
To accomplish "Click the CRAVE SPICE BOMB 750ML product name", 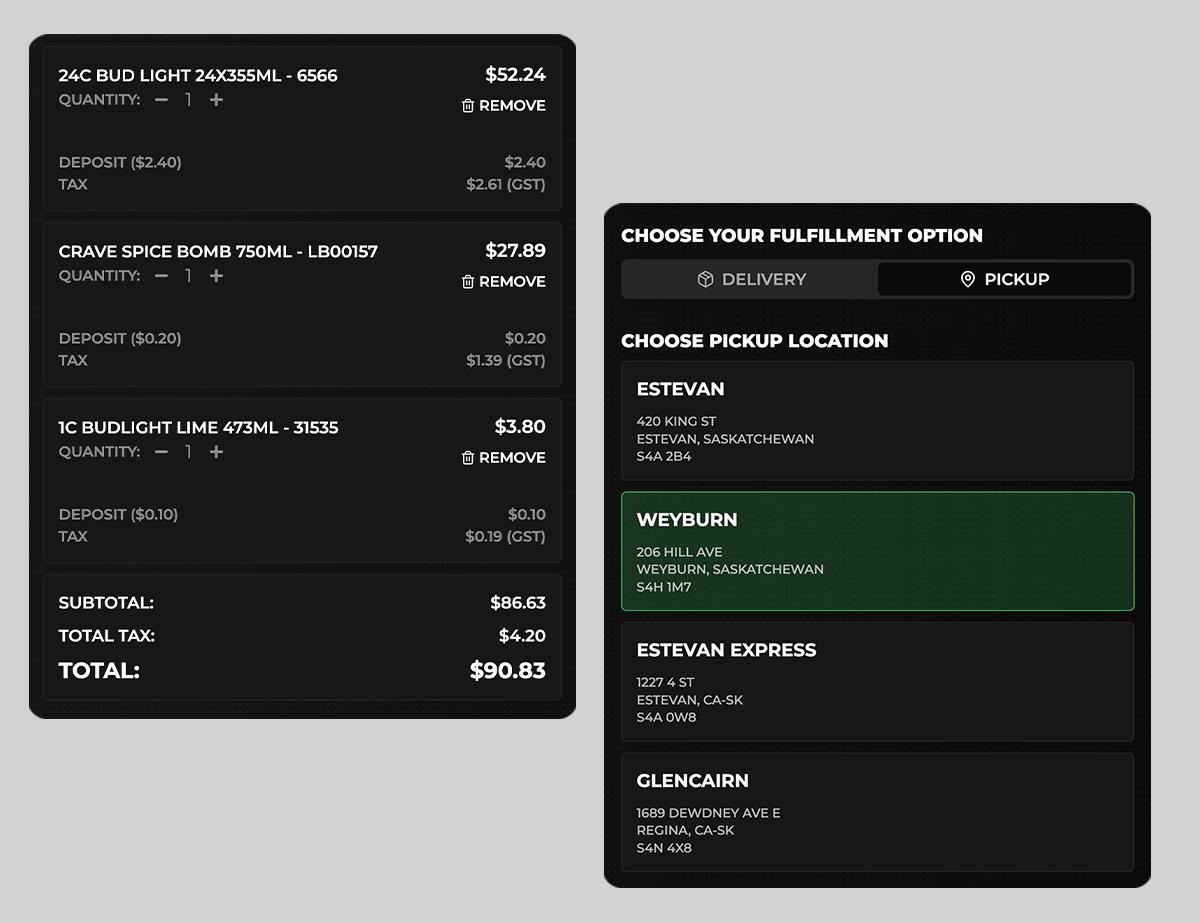I will coord(218,252).
